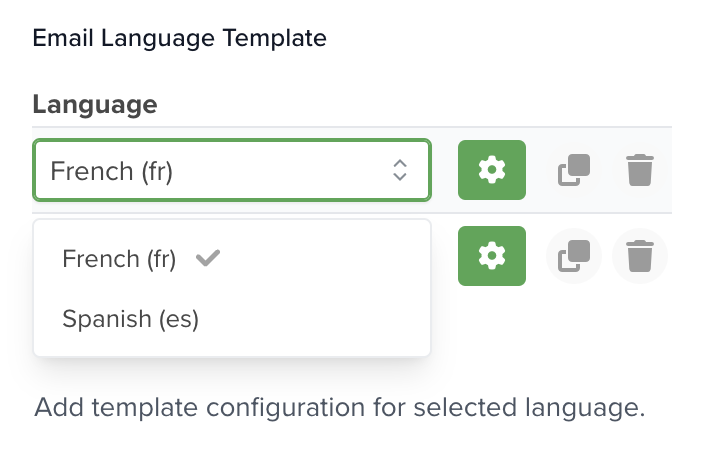The height and width of the screenshot is (456, 710).
Task: Click the Language column header label
Action: (95, 105)
